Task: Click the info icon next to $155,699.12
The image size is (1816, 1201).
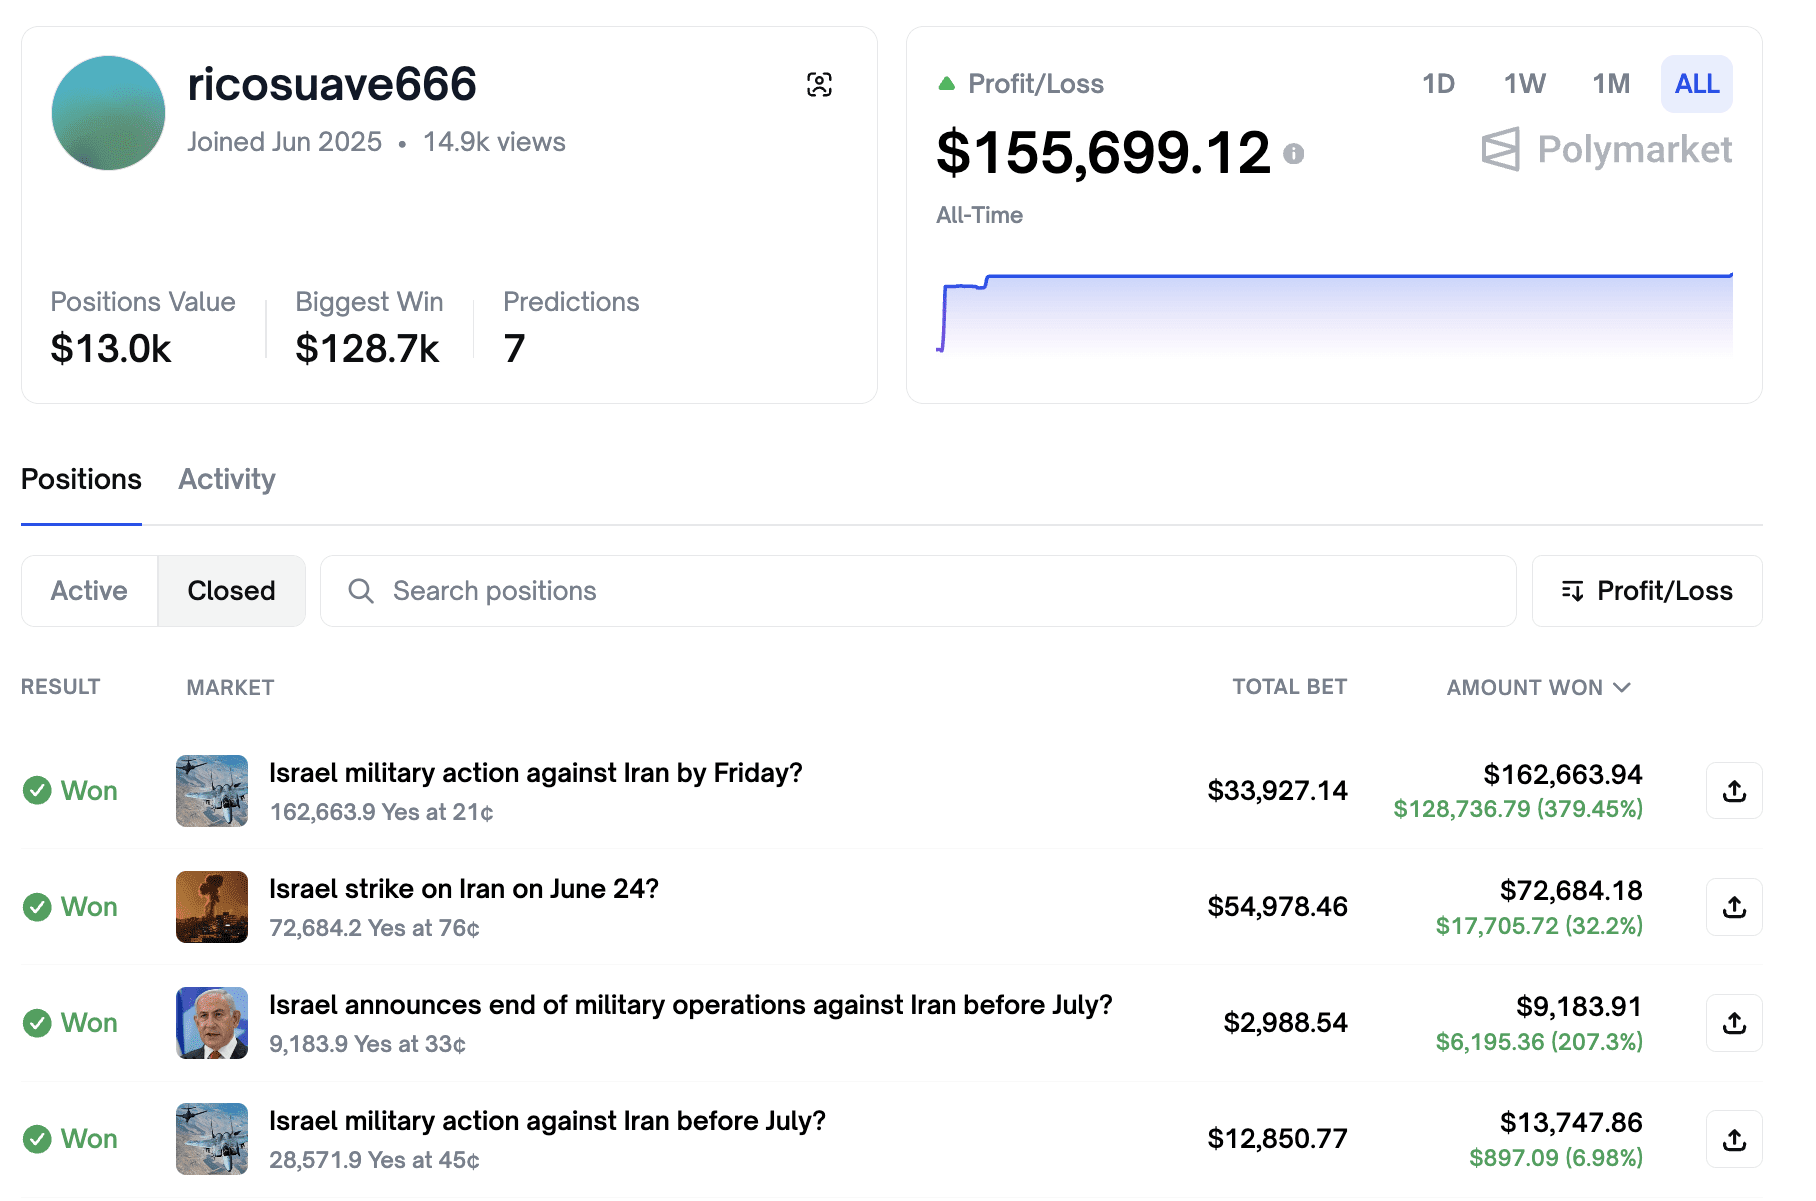Action: pyautogui.click(x=1293, y=154)
